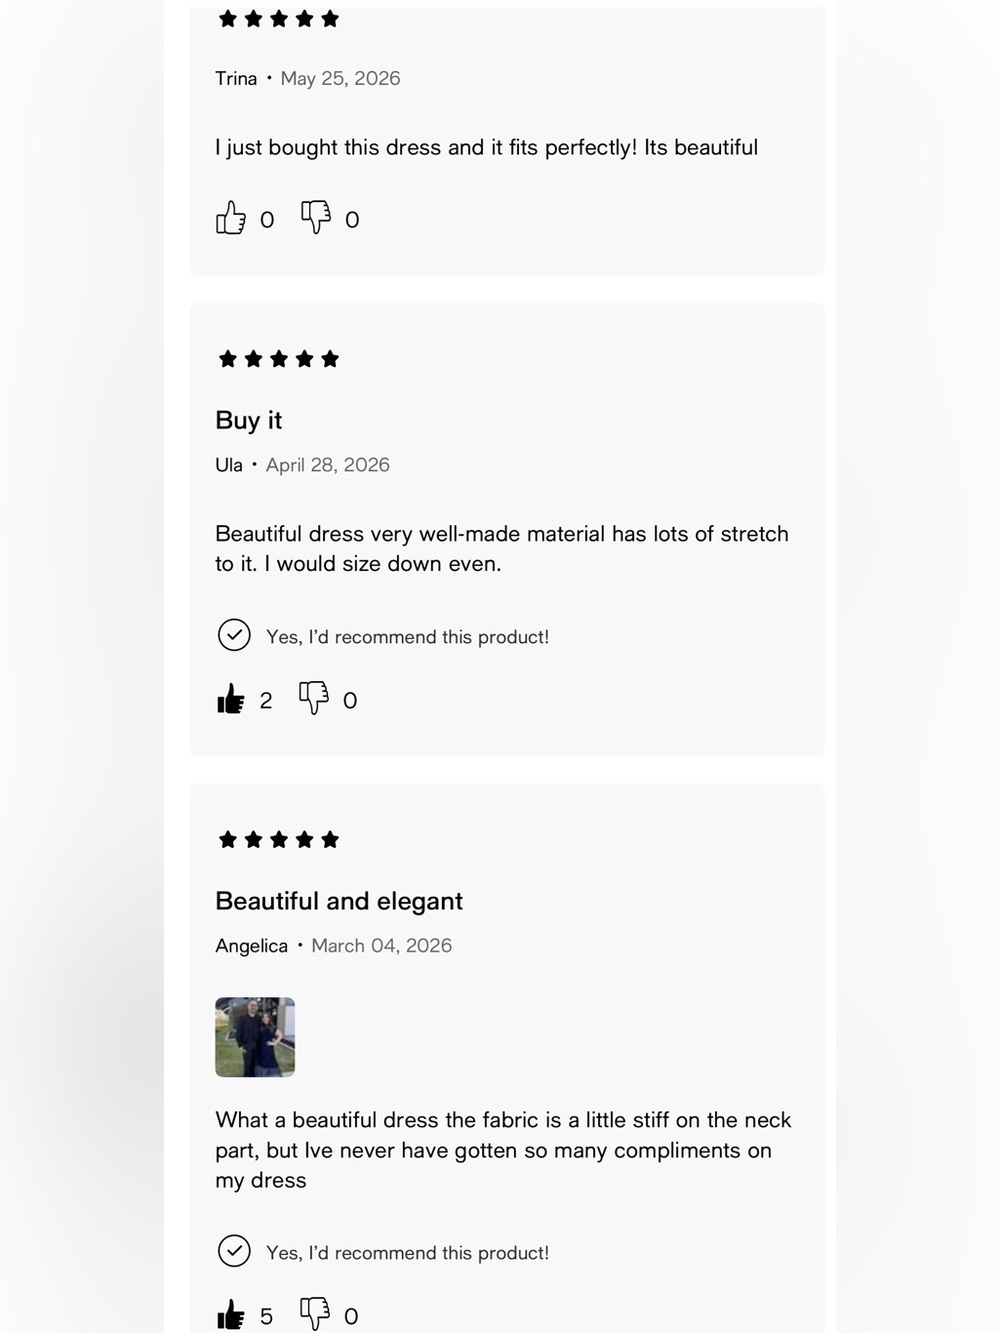This screenshot has width=1000, height=1333.
Task: Click the recommend checkmark in Angelica's review
Action: pyautogui.click(x=234, y=1251)
